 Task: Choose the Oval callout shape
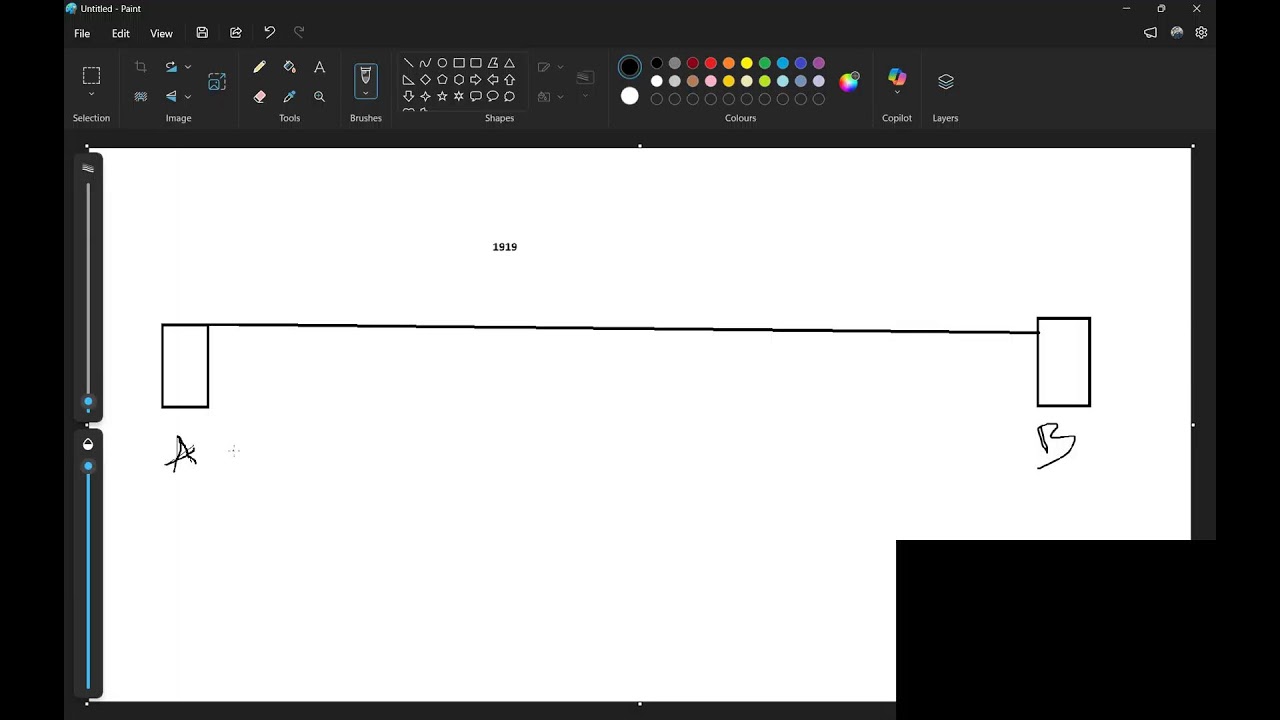493,97
